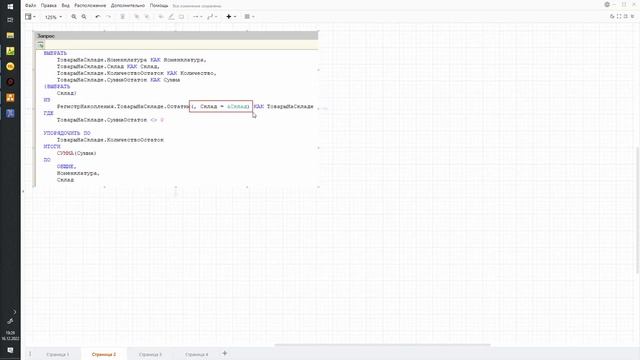The image size is (640, 360).
Task: Click the УПОРЯДОЧИТЬ ПО keyword
Action: point(67,133)
